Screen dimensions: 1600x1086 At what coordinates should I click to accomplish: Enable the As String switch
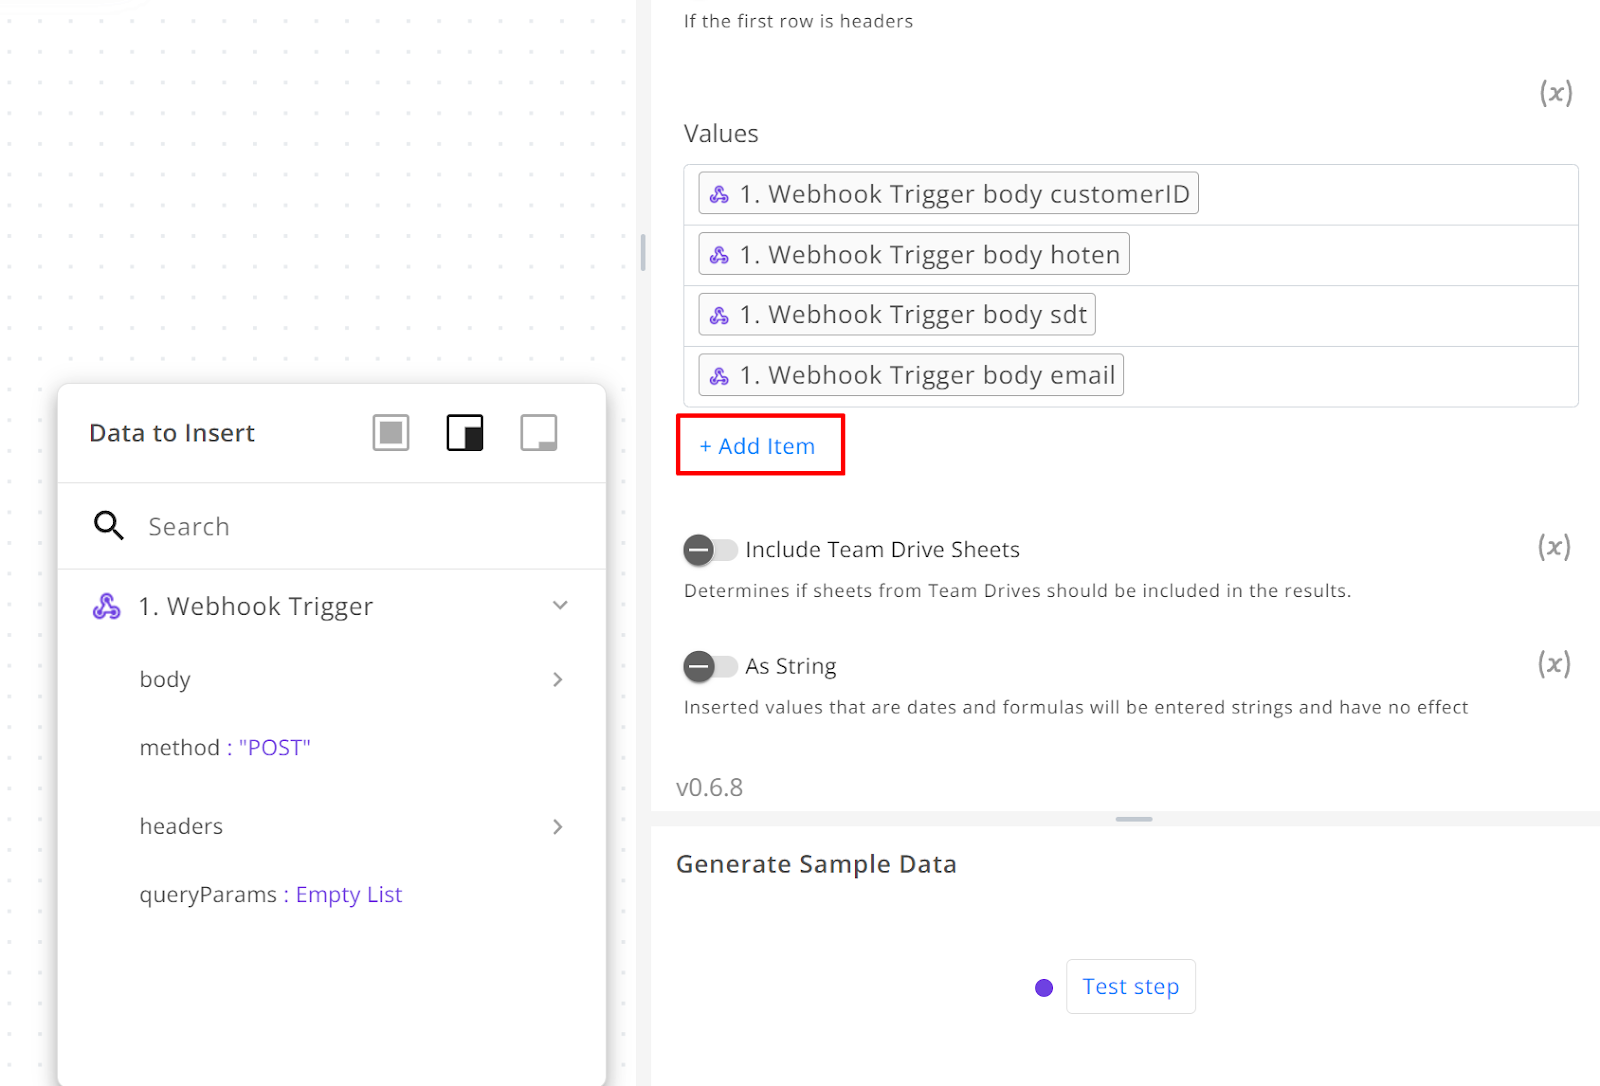[x=710, y=666]
